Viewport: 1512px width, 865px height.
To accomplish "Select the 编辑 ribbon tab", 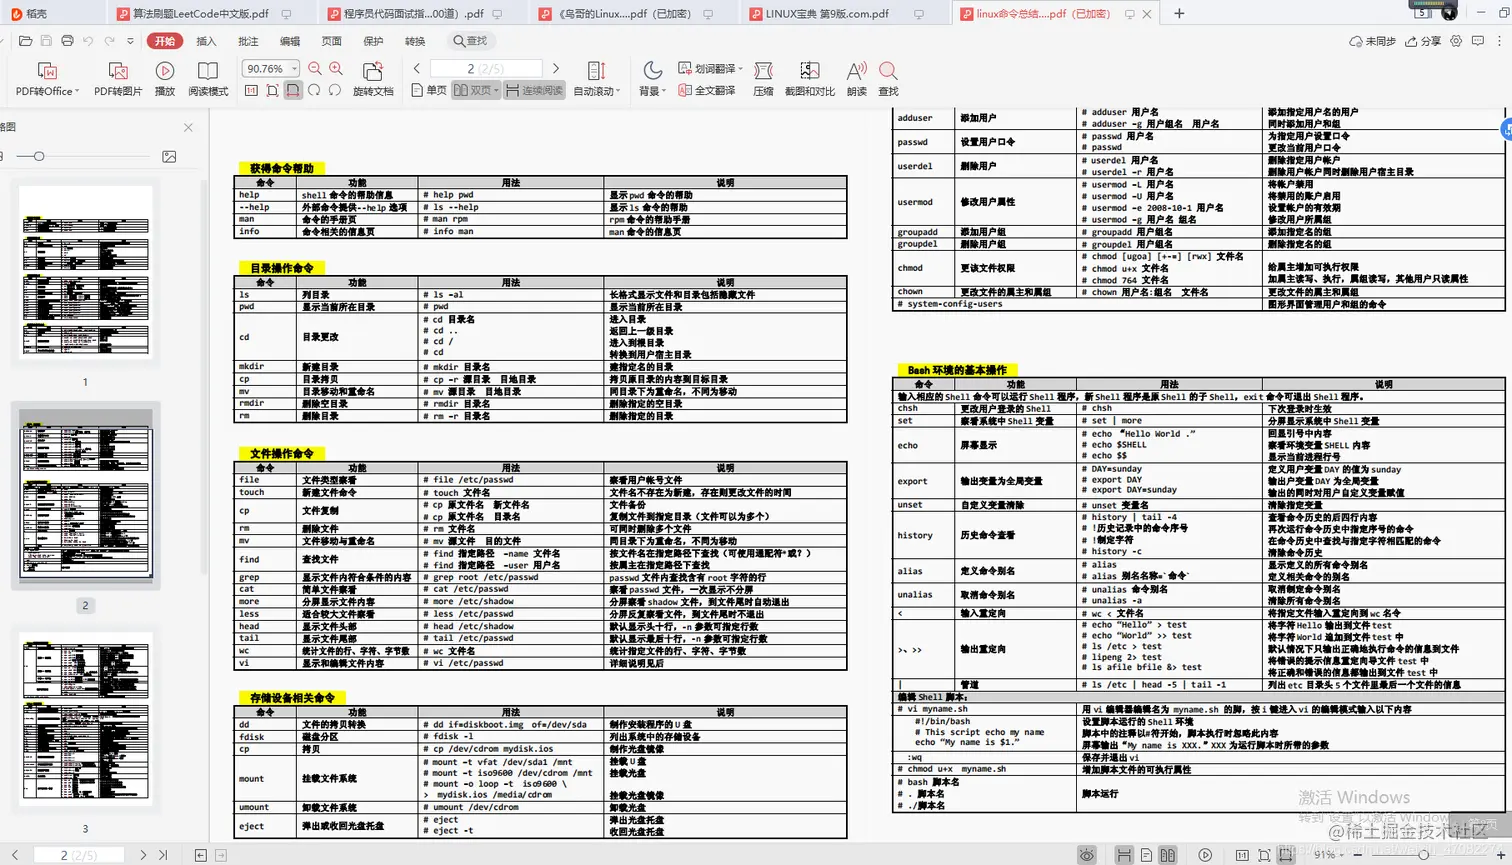I will pyautogui.click(x=290, y=41).
